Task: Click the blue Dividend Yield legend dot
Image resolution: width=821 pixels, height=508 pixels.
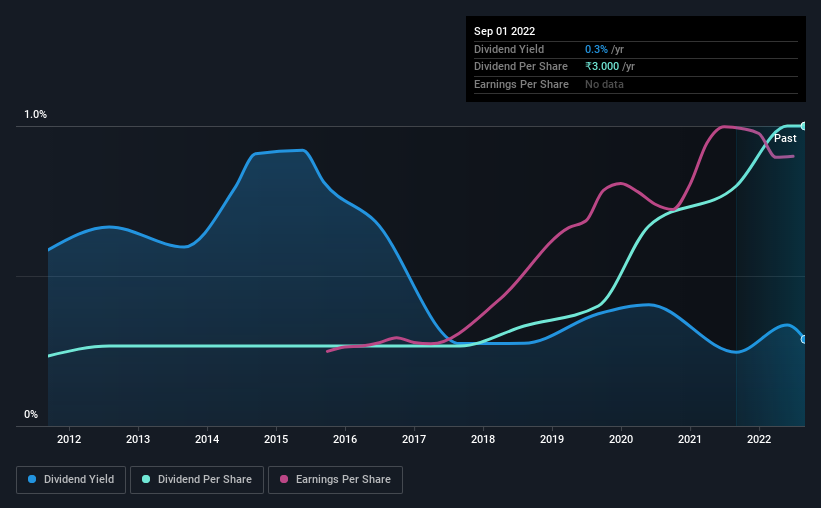Action: (32, 479)
